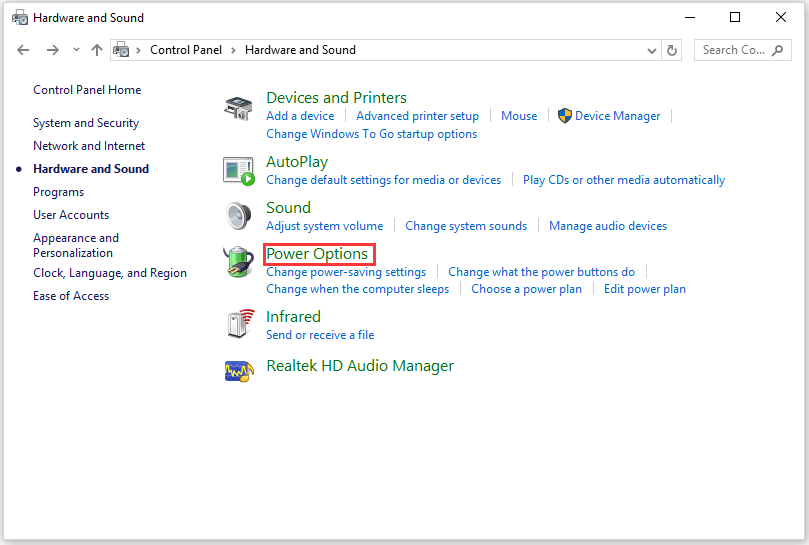Click the Power Options battery icon

coord(238,262)
